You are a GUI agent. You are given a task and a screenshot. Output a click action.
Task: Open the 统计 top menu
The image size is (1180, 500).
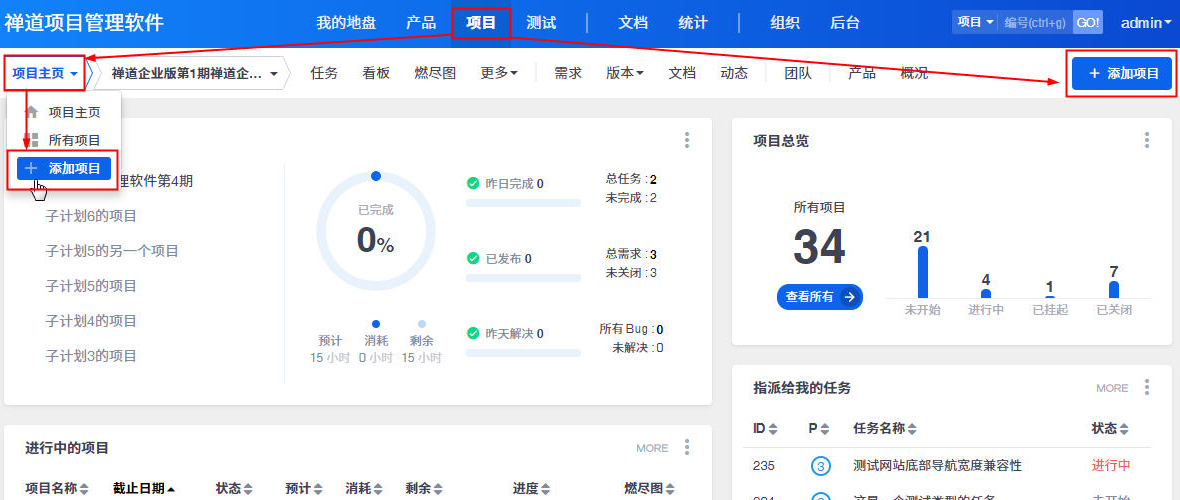tap(692, 23)
